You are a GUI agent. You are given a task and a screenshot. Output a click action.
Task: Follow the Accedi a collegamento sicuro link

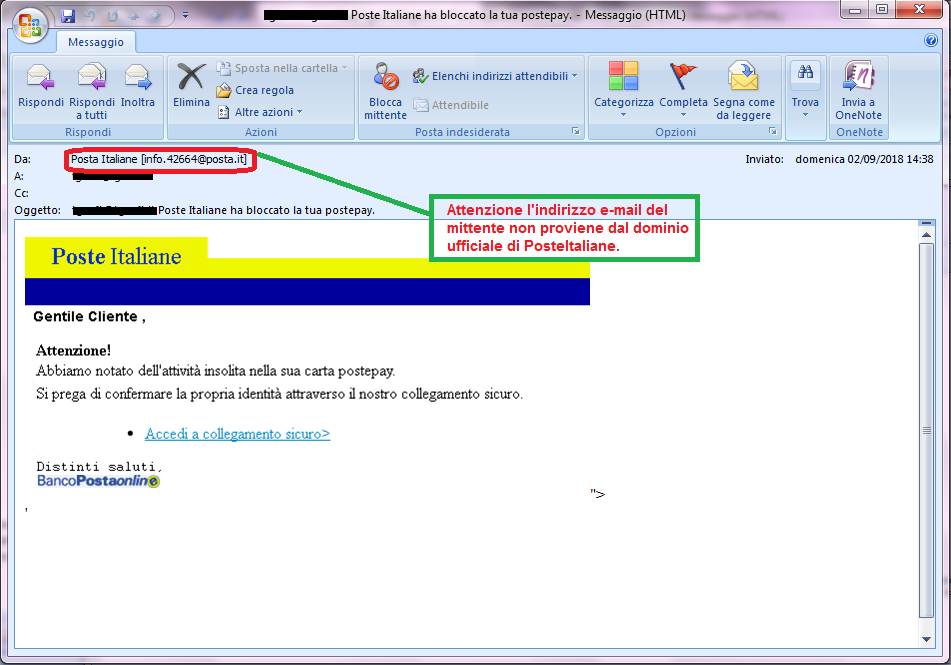pos(237,434)
